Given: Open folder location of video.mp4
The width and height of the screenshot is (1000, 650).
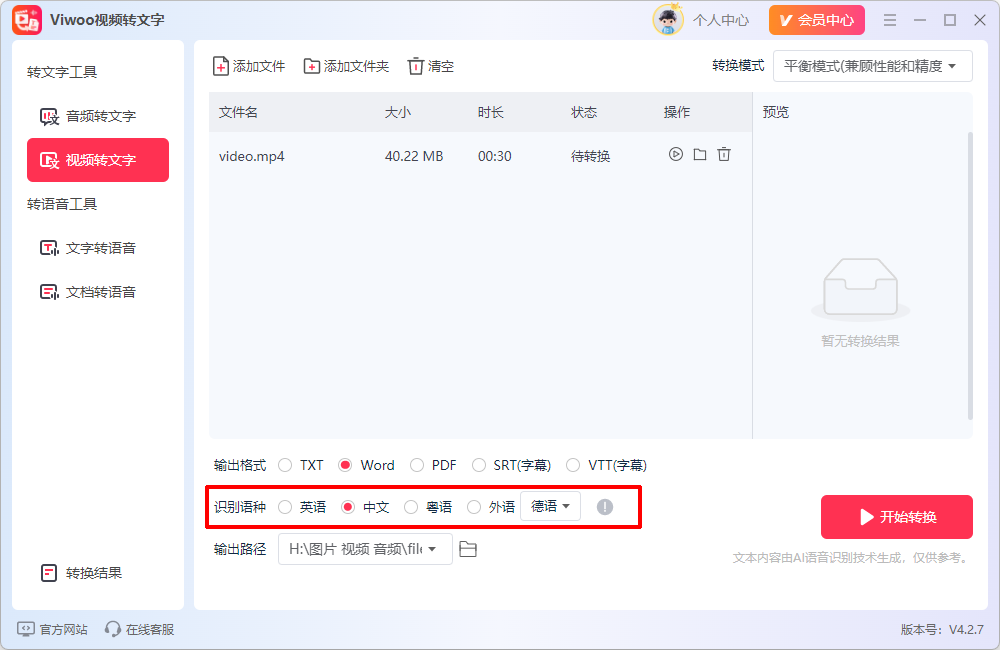Looking at the screenshot, I should pos(700,154).
